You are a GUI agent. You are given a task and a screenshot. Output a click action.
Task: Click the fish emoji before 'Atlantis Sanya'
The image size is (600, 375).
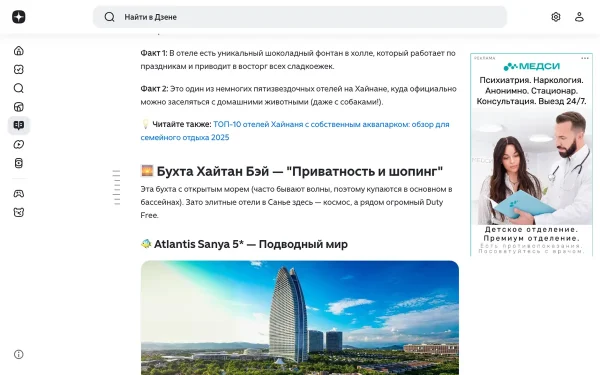point(146,244)
